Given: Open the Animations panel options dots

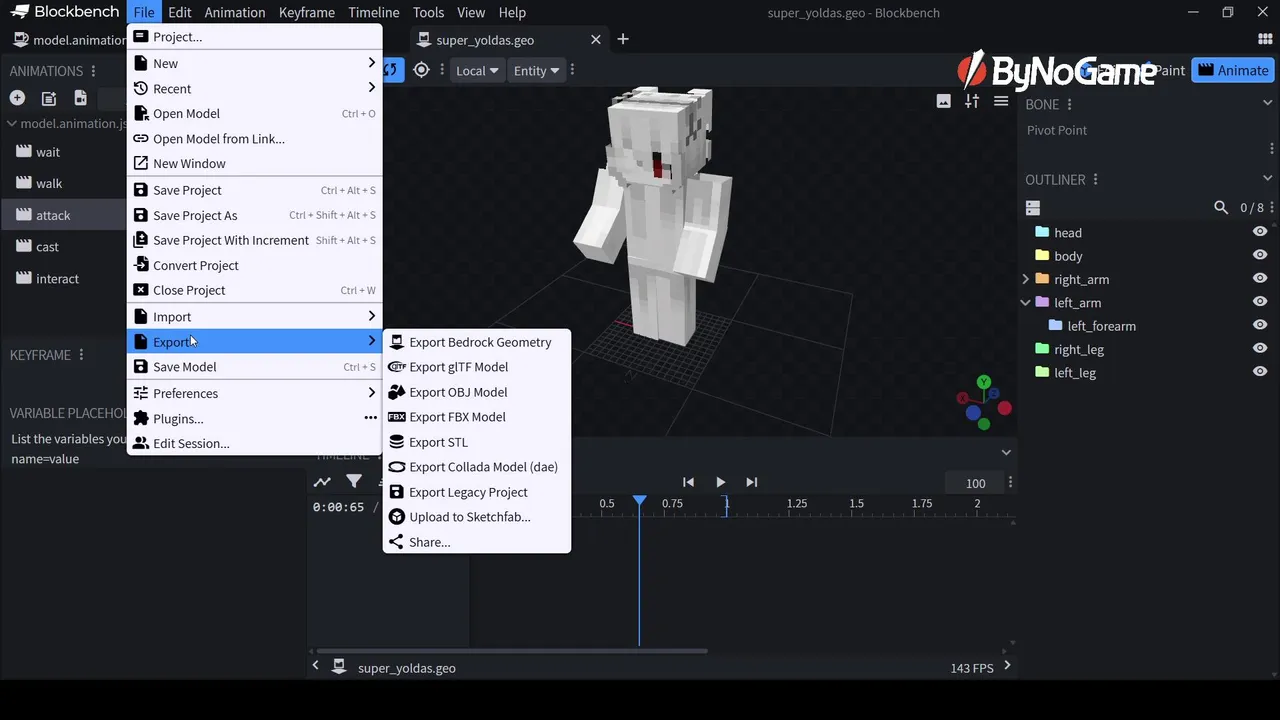Looking at the screenshot, I should (x=93, y=71).
